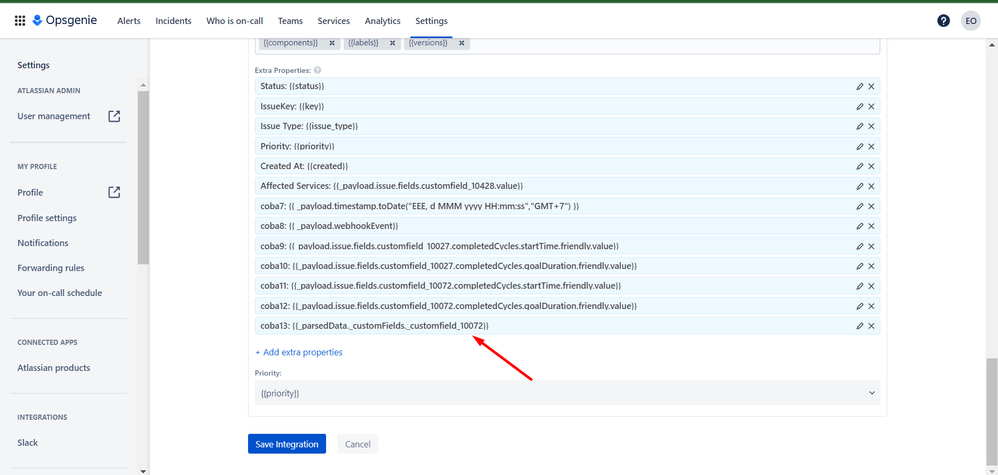Open the Analytics tab

coord(383,21)
